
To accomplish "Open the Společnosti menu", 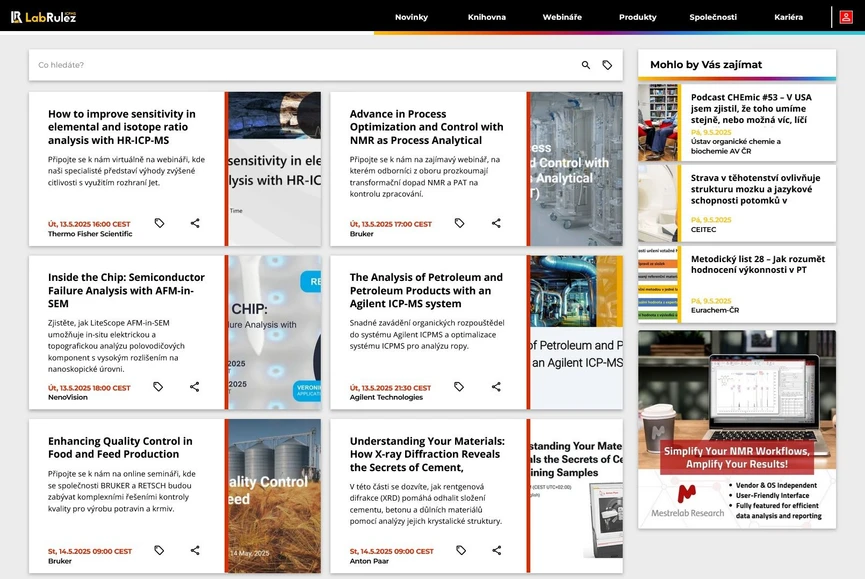I will coord(713,17).
